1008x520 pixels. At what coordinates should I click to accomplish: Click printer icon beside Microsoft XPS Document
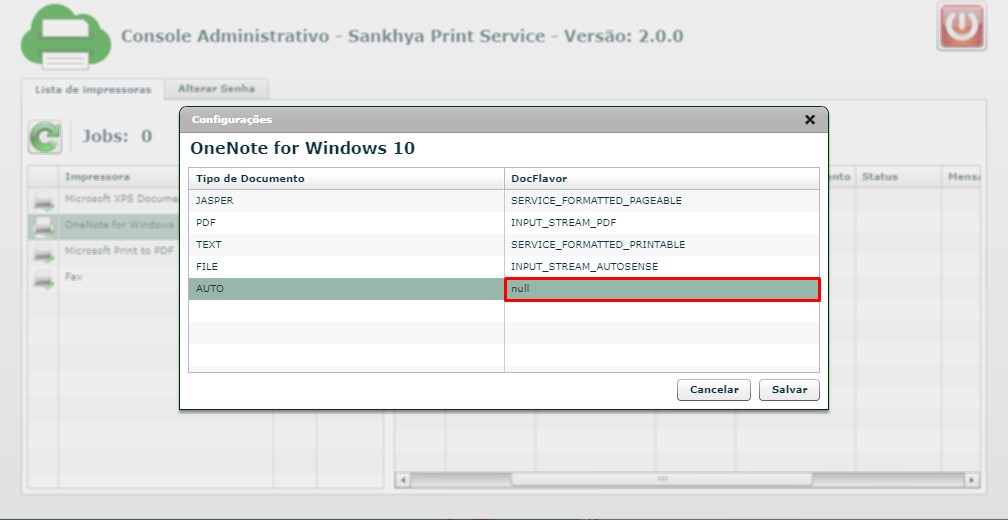44,201
